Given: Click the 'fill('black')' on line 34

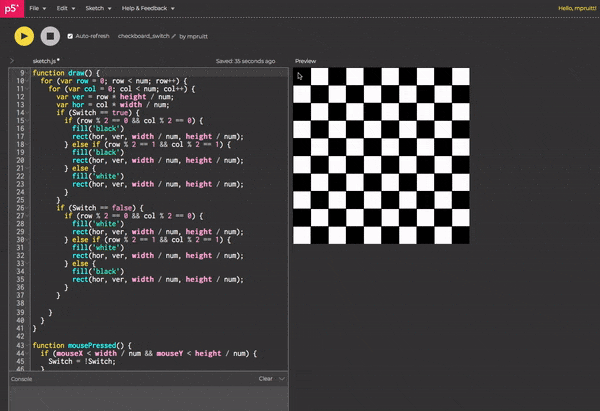Looking at the screenshot, I should coord(98,271).
